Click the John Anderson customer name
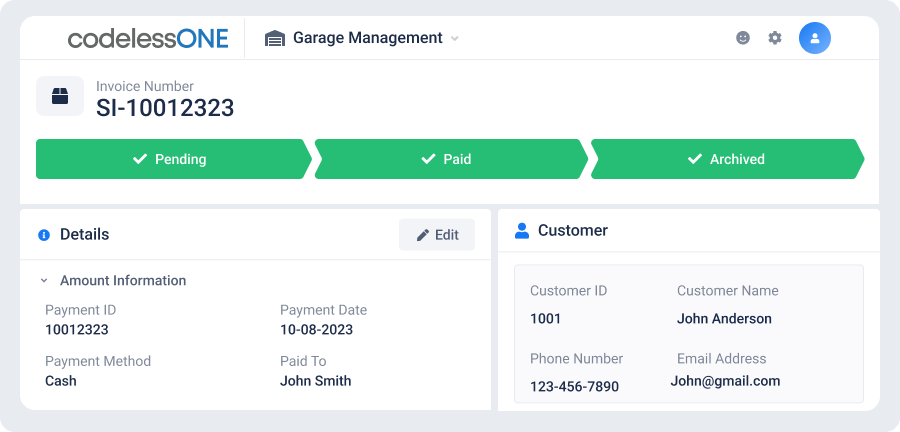This screenshot has height=432, width=900. click(724, 319)
